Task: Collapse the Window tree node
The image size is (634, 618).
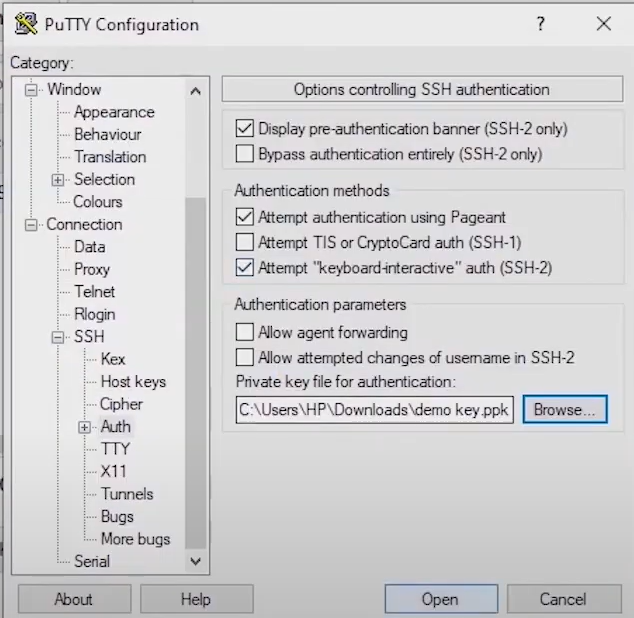Action: (31, 90)
